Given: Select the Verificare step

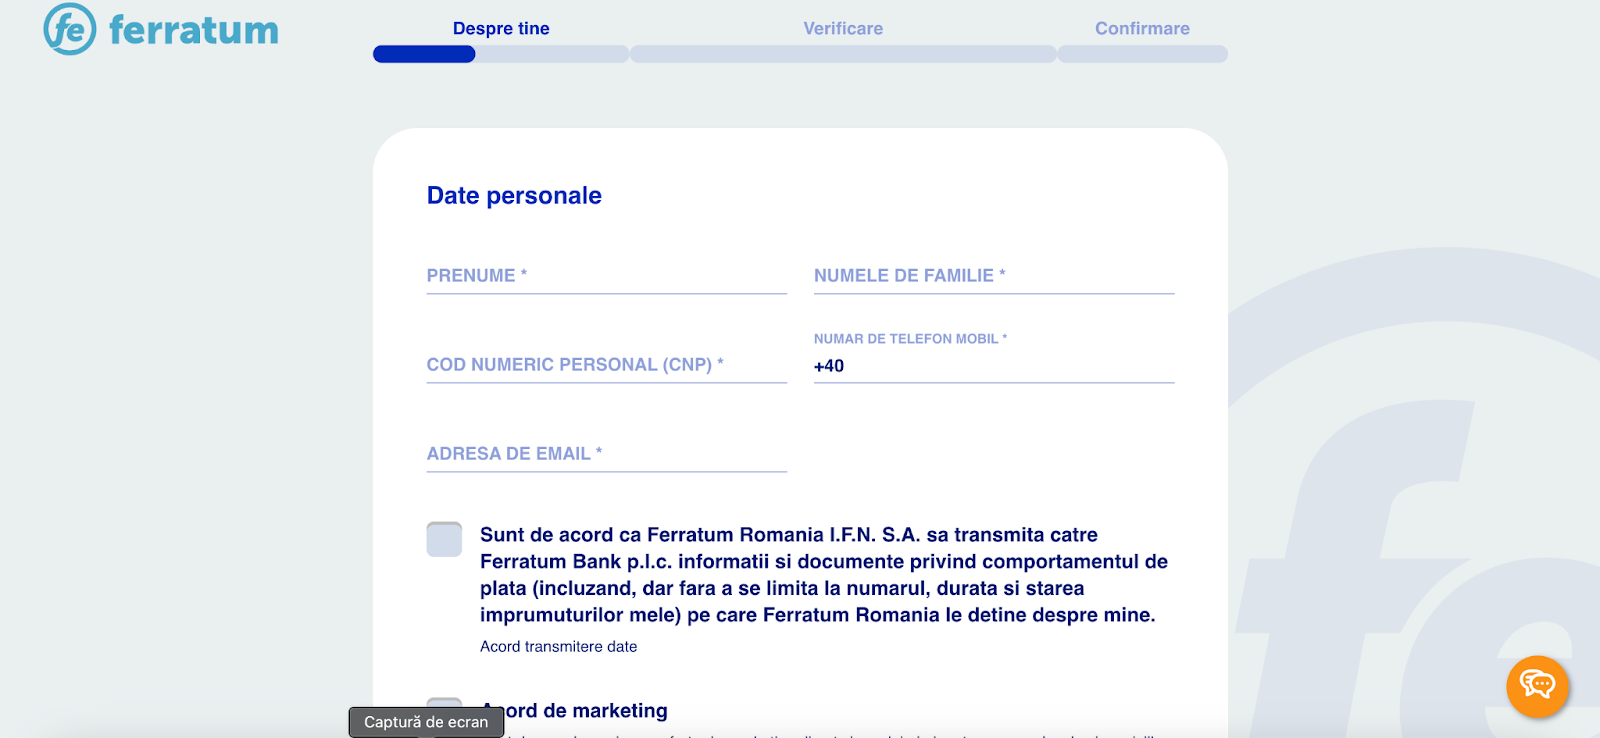Looking at the screenshot, I should tap(843, 28).
